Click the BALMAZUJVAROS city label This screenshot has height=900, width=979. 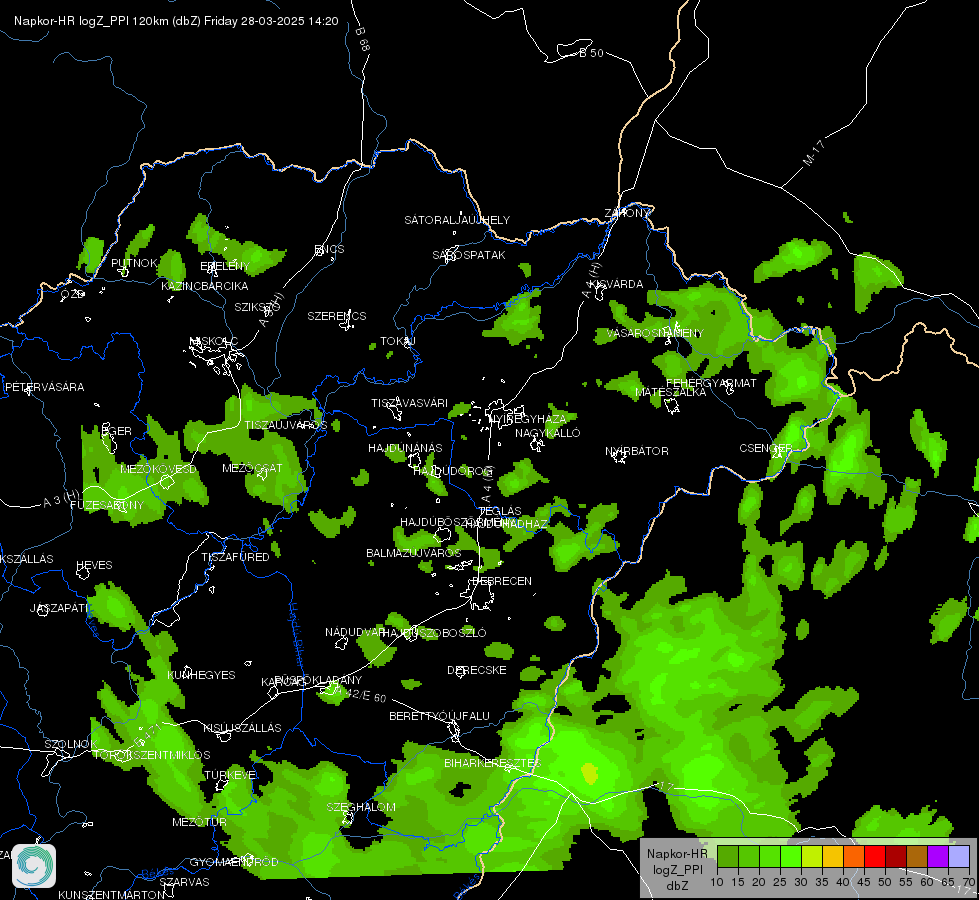(x=413, y=553)
